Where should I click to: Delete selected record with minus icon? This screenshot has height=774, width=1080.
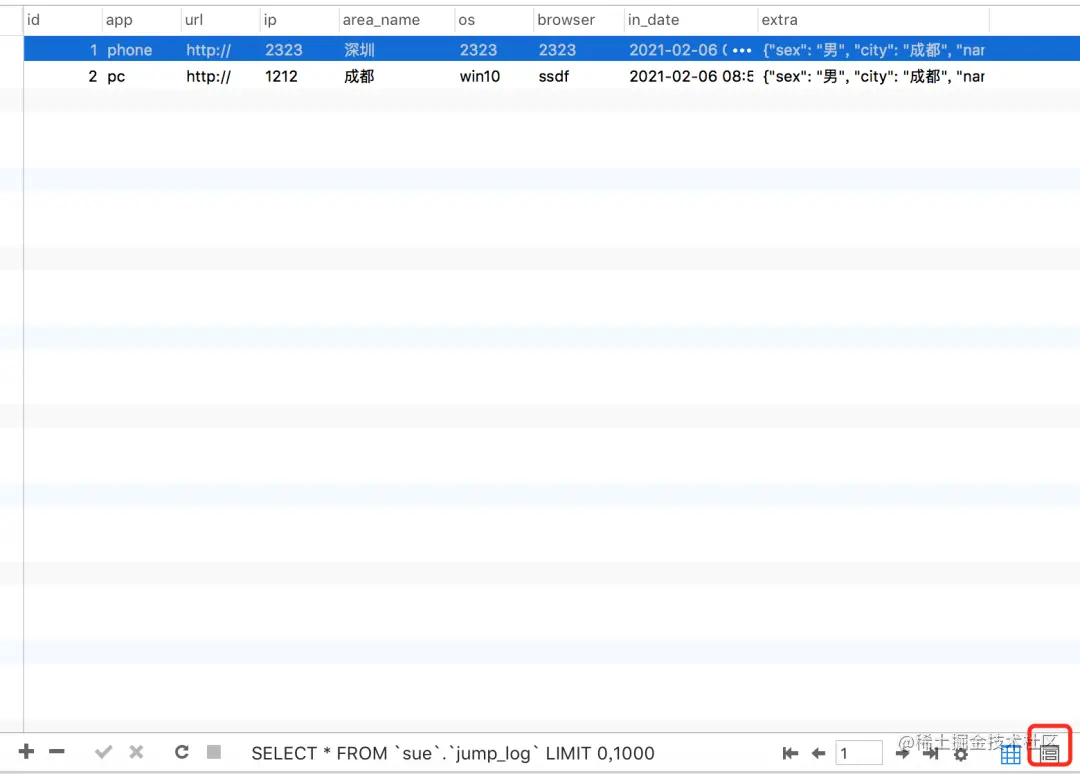(57, 751)
